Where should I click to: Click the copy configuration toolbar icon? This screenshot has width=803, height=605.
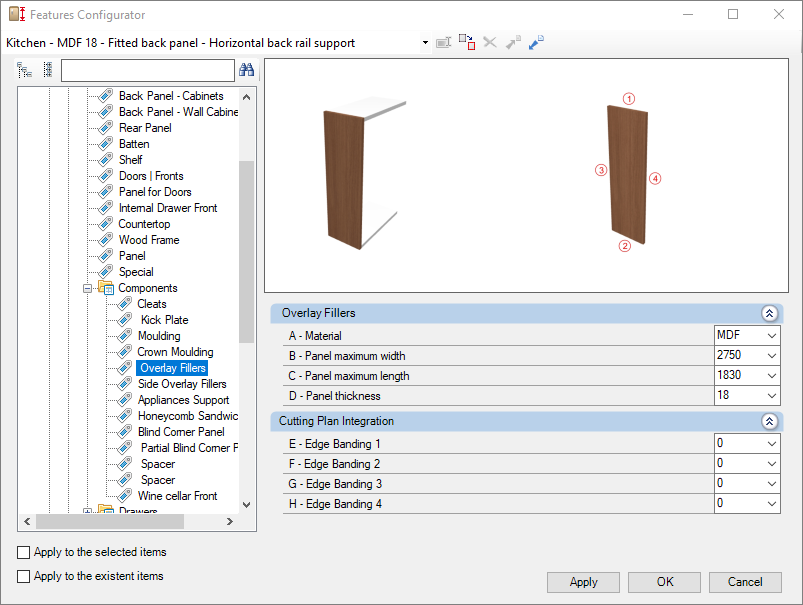467,42
